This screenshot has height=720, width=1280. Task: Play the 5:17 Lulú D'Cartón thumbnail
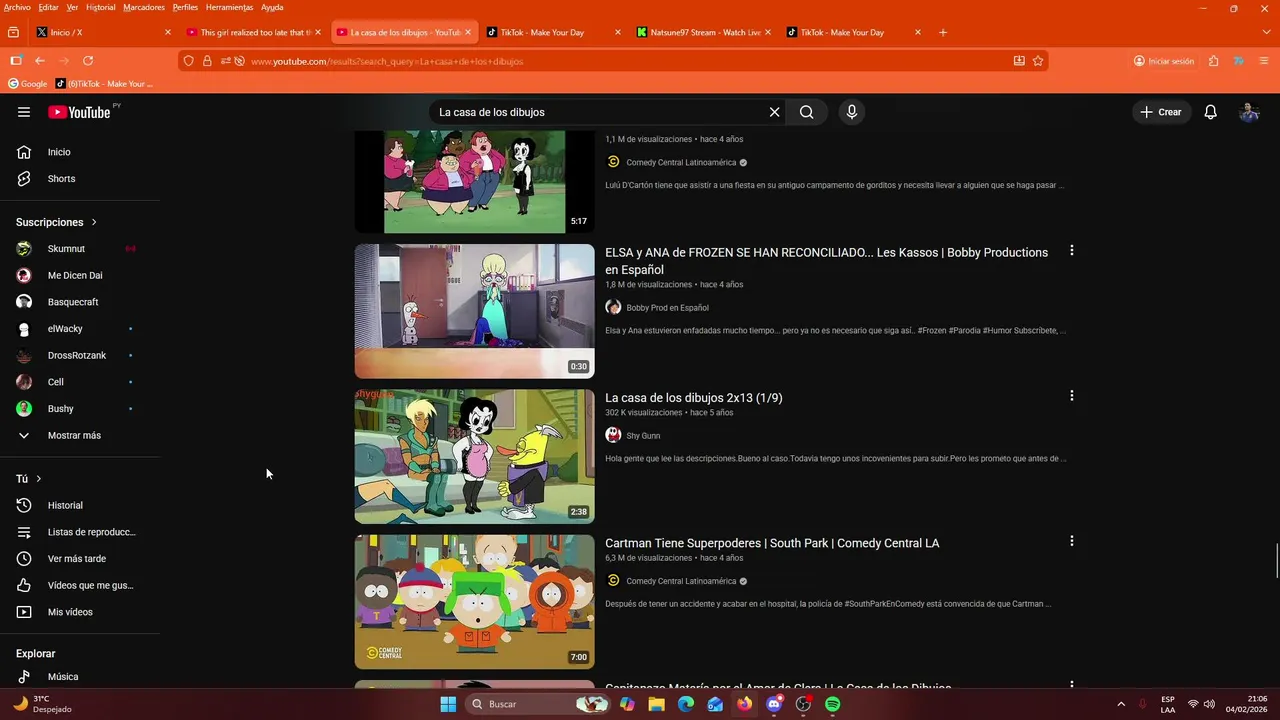[474, 181]
